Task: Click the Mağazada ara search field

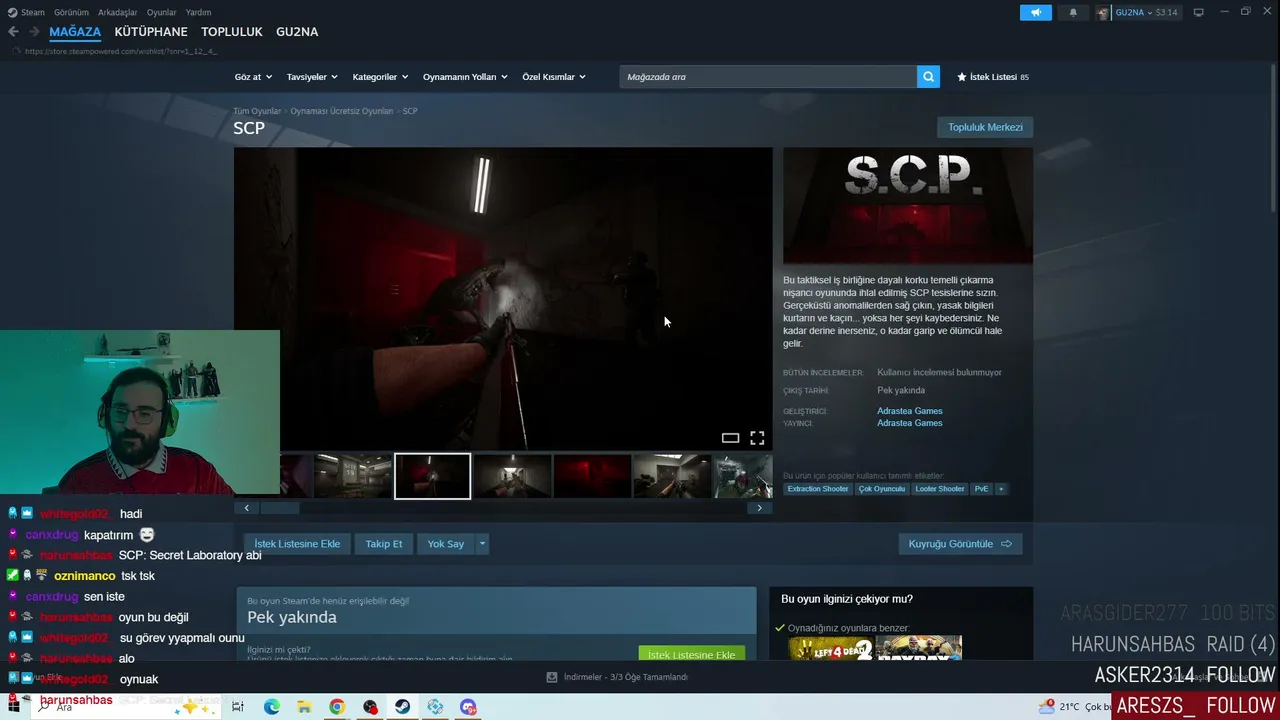Action: (x=768, y=77)
